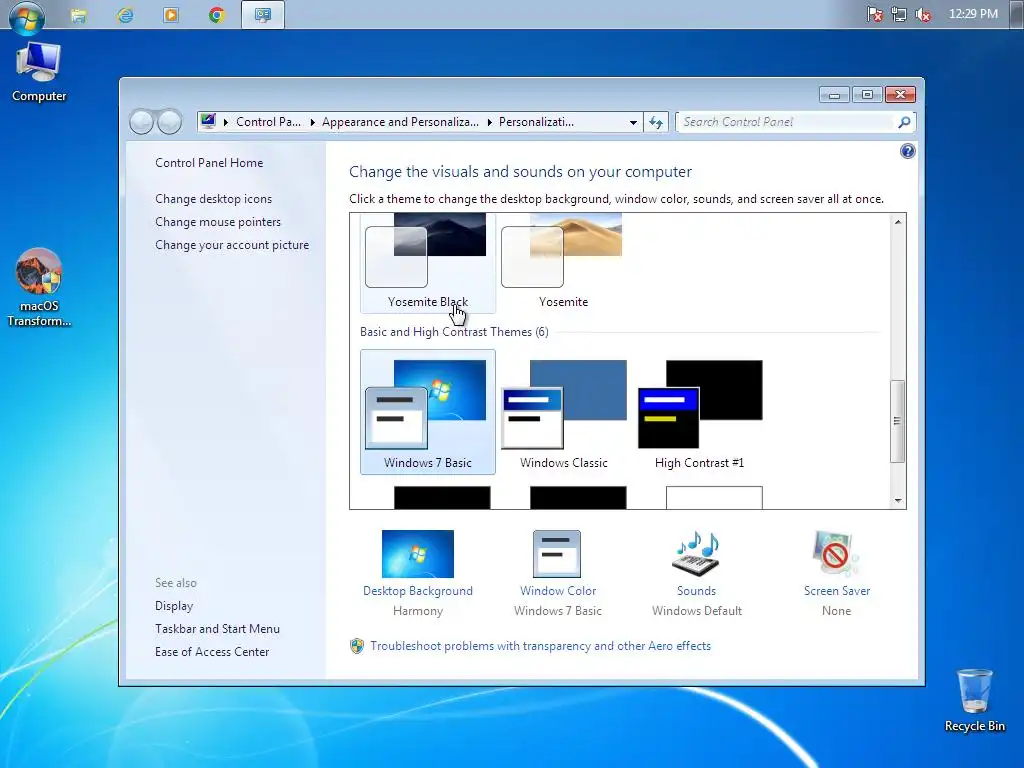
Task: Open Change your account picture link
Action: click(232, 245)
